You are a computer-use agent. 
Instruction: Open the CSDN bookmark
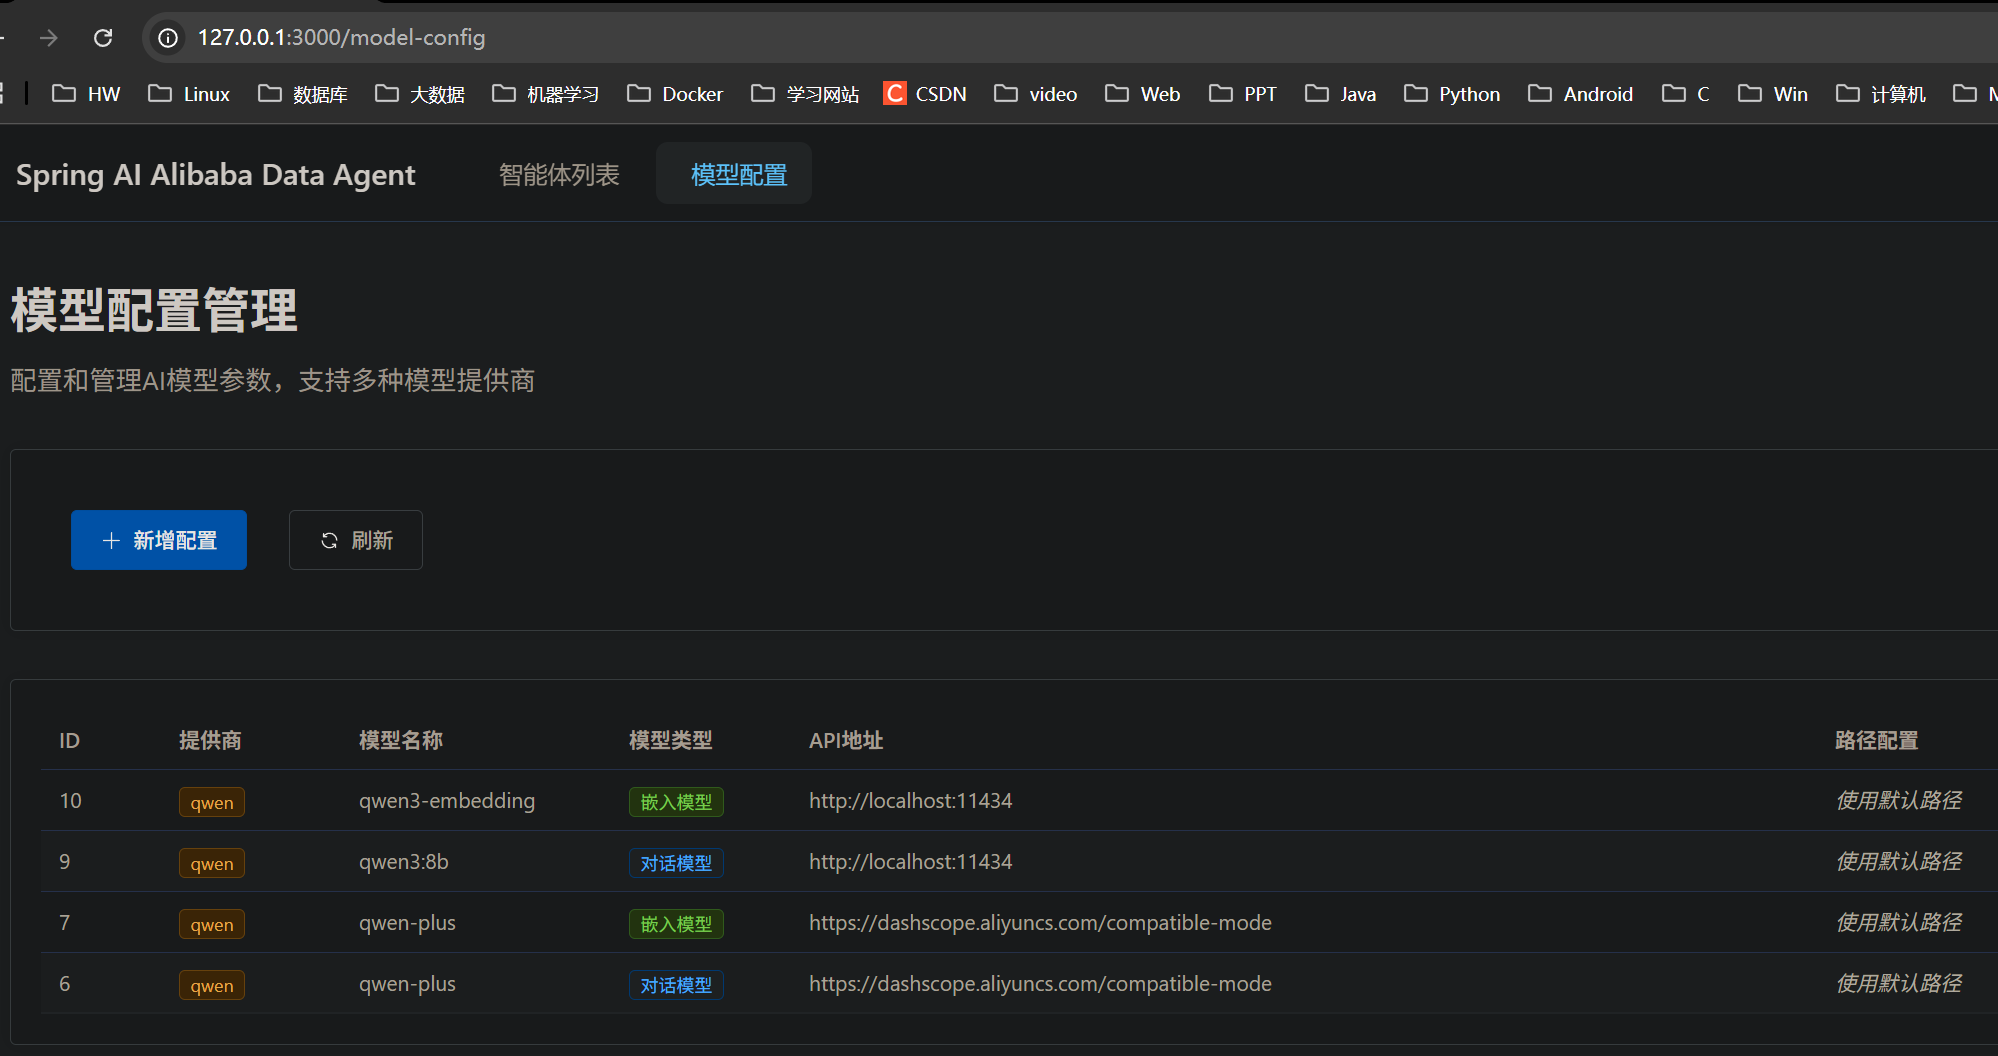[925, 94]
